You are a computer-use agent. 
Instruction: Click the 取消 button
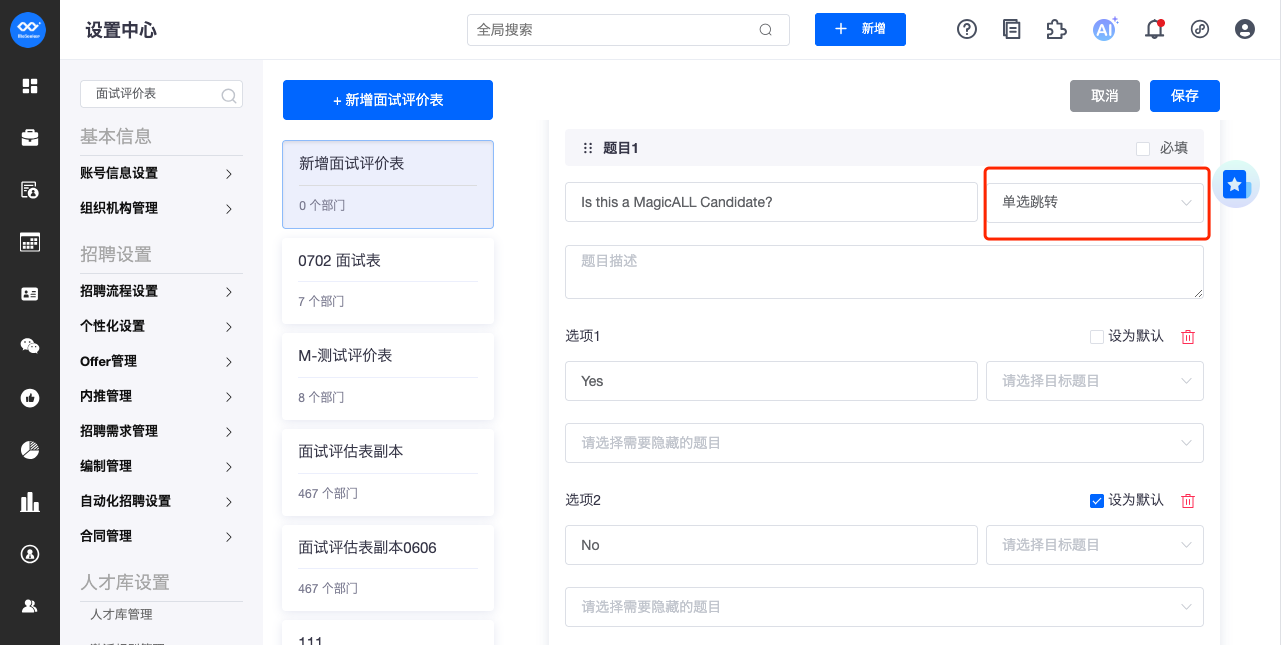[x=1105, y=96]
